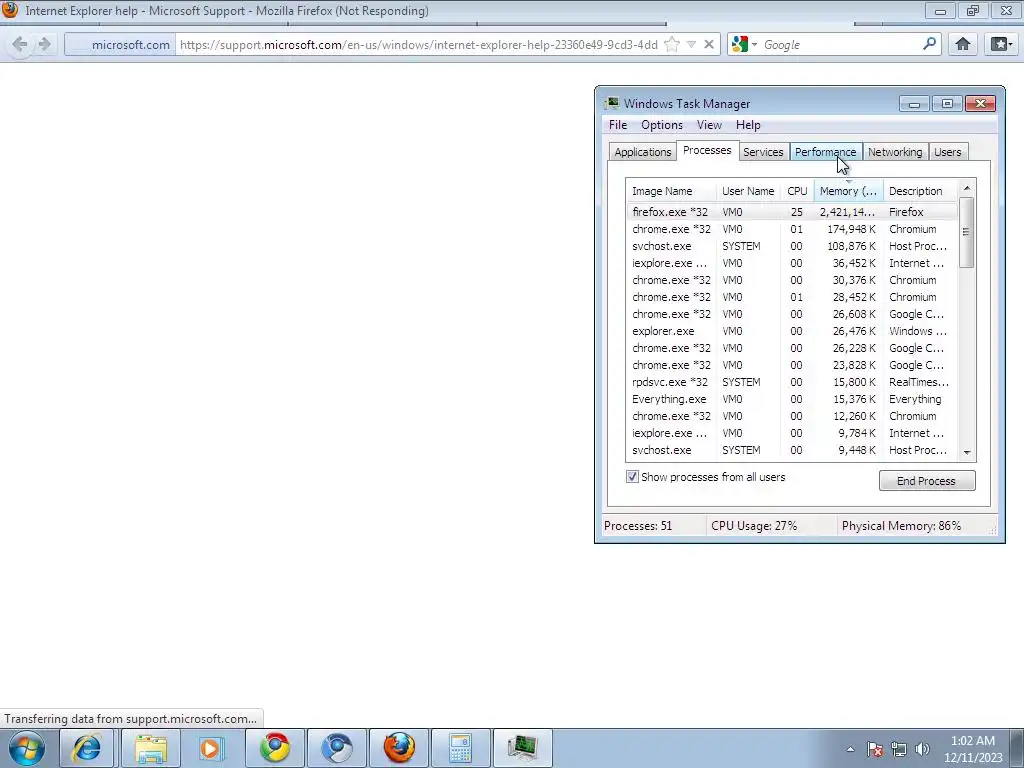This screenshot has width=1024, height=768.
Task: Sort by Description column header
Action: coord(920,191)
